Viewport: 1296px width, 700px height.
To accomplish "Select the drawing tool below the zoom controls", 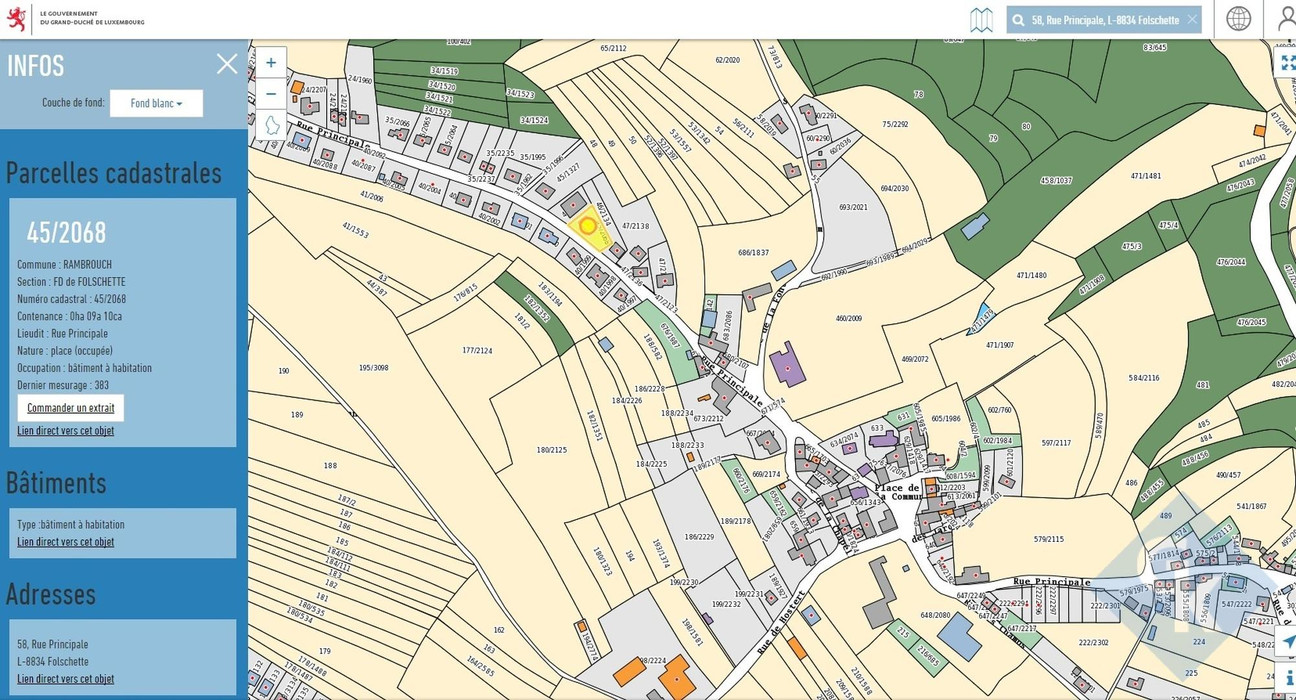I will (x=270, y=124).
